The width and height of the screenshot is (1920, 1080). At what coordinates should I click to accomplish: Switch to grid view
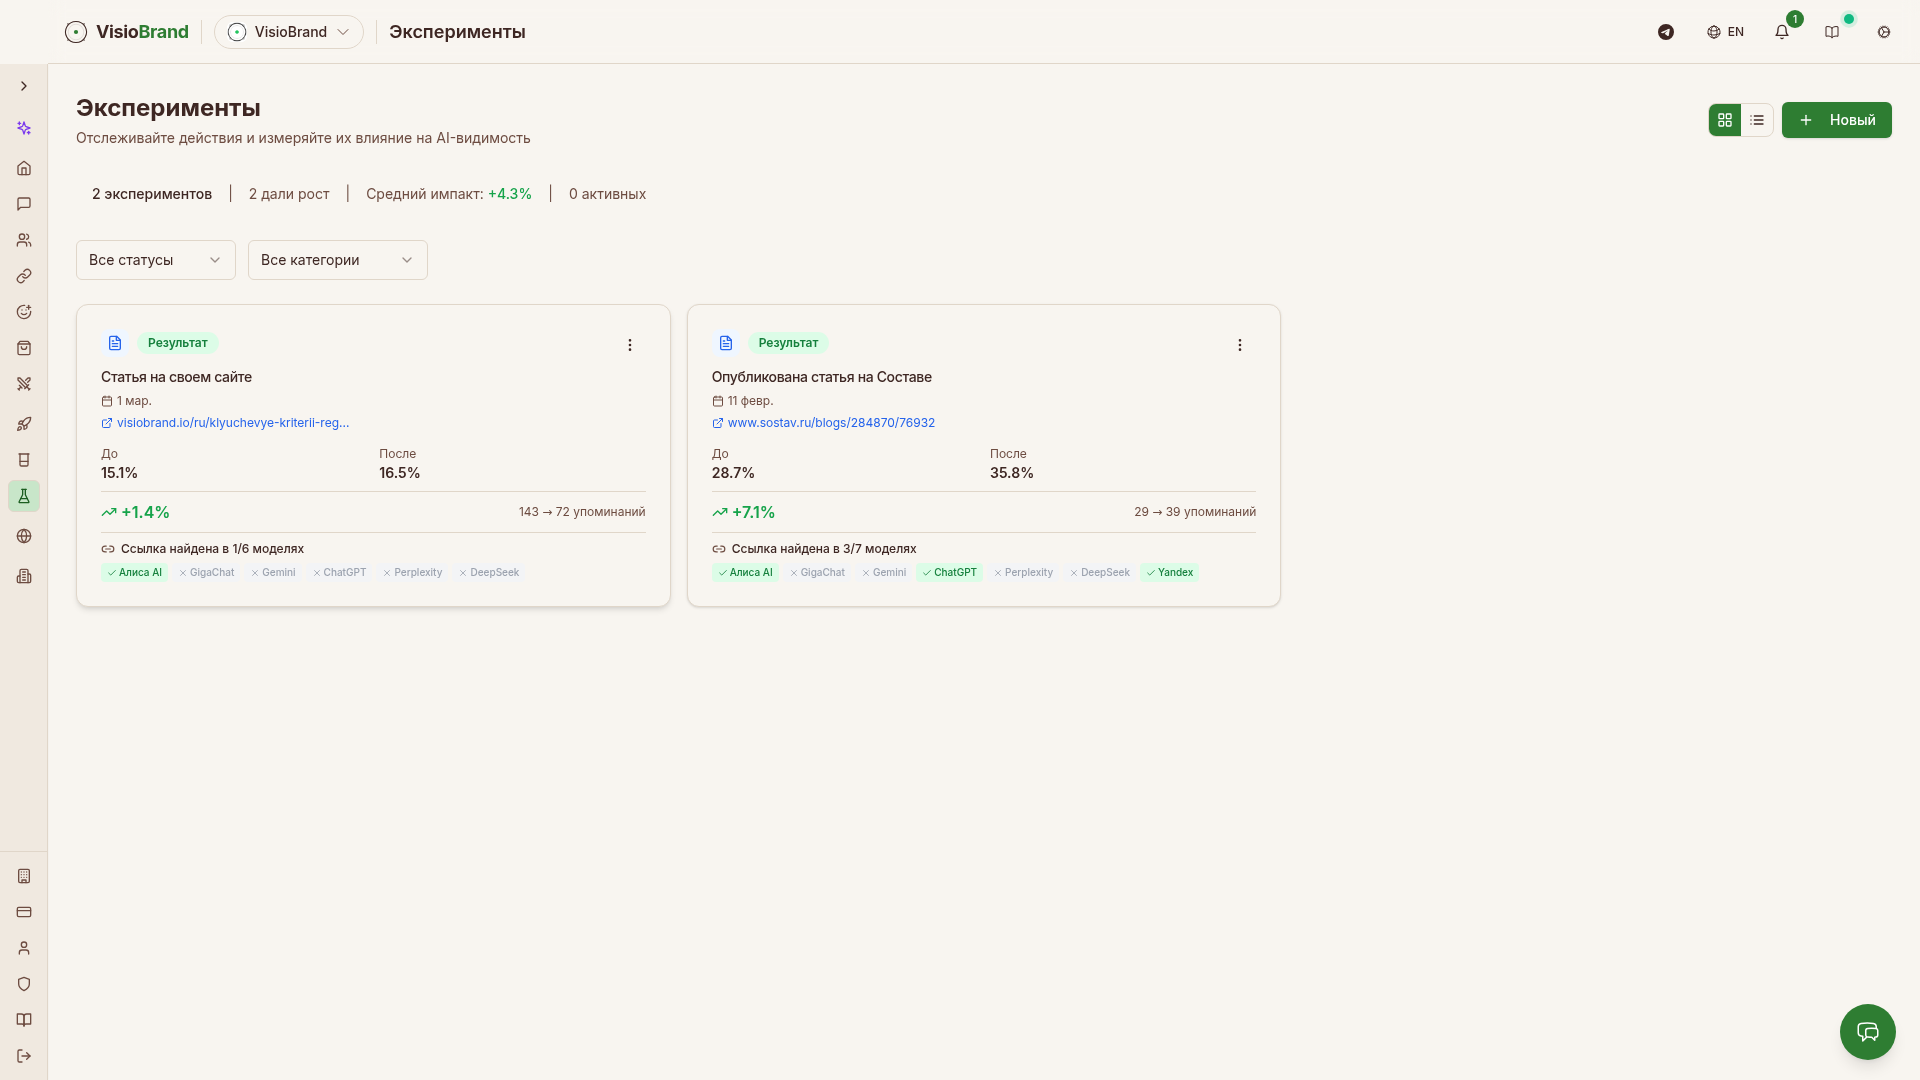(1725, 120)
